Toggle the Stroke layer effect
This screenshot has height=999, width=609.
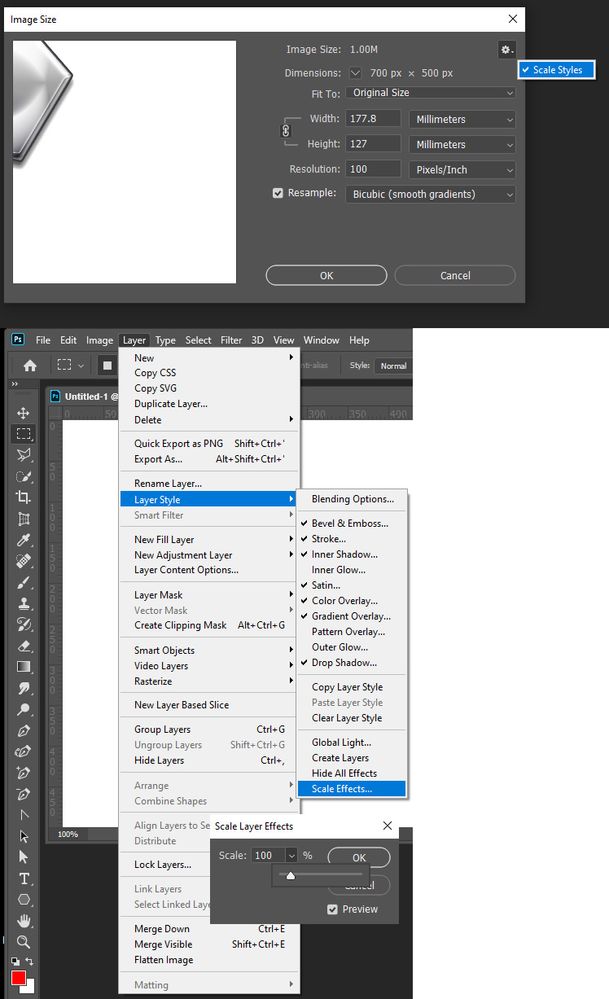tap(352, 539)
